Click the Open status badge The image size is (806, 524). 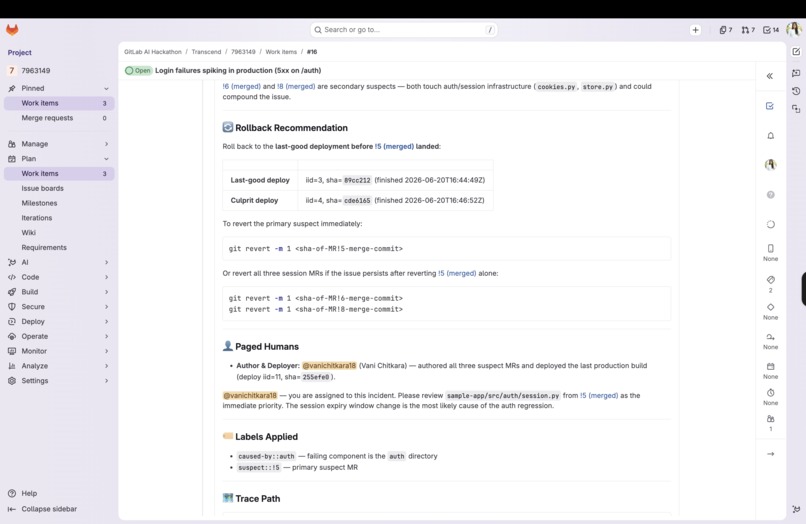click(137, 70)
